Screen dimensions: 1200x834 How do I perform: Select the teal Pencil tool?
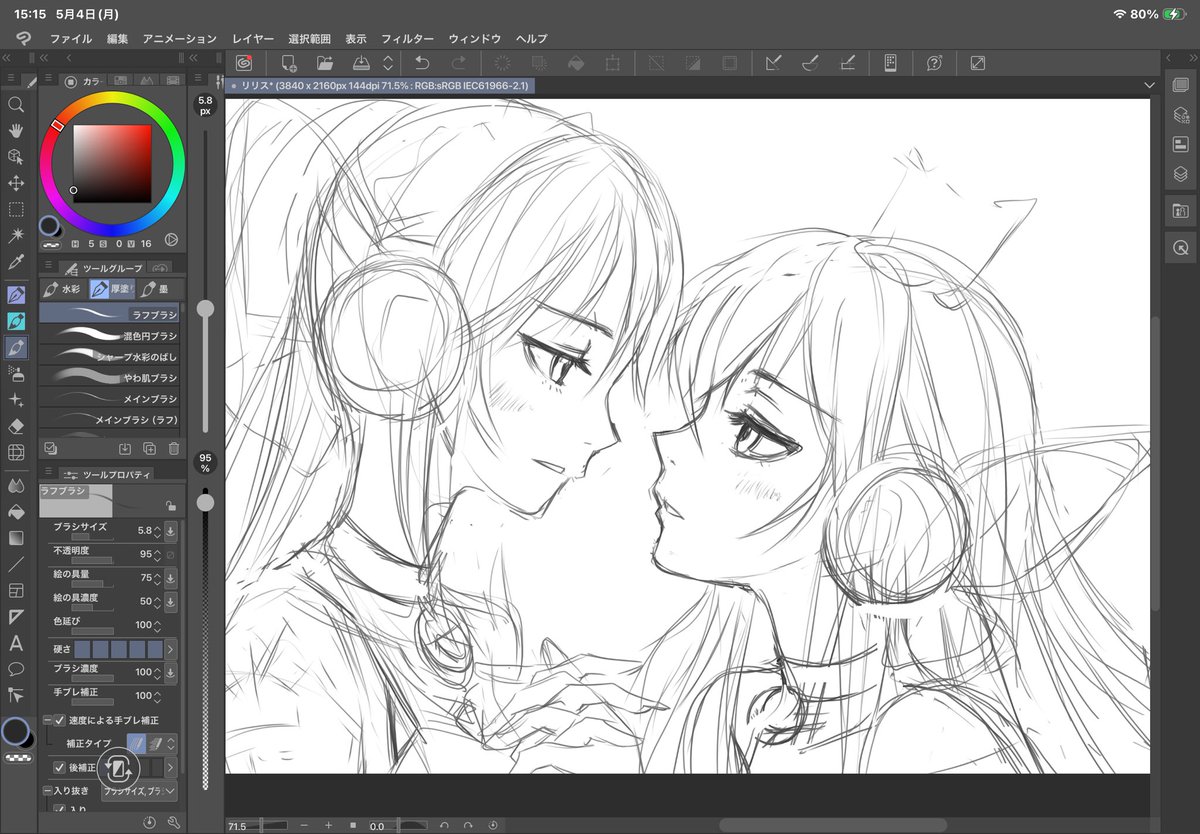[16, 322]
